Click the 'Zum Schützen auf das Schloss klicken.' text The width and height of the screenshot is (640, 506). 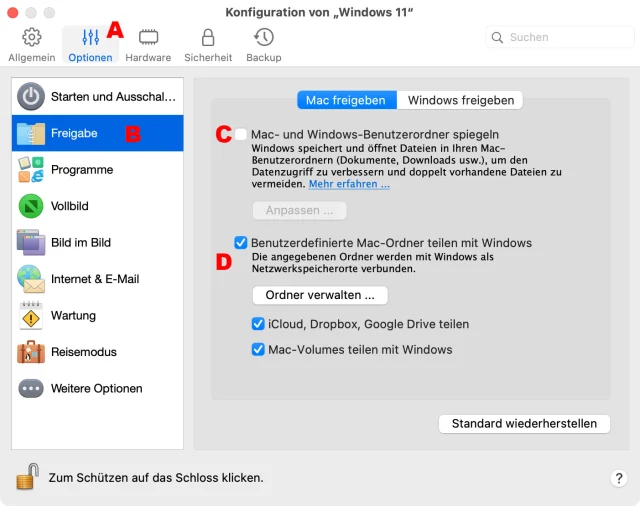pos(156,477)
